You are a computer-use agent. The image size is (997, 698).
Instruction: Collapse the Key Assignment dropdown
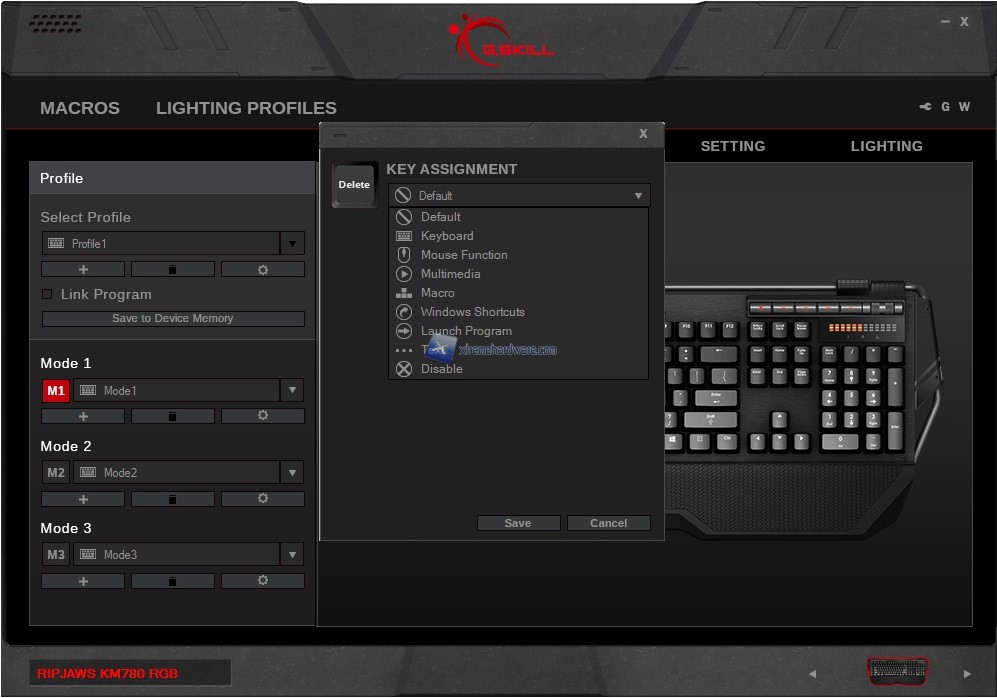(x=638, y=196)
